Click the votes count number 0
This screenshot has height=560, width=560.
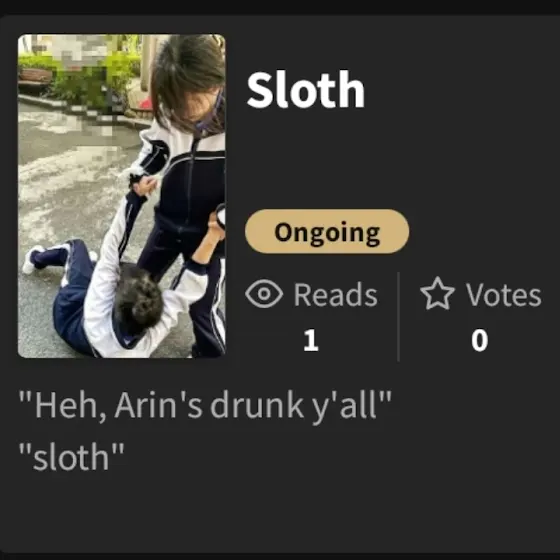[x=479, y=340]
